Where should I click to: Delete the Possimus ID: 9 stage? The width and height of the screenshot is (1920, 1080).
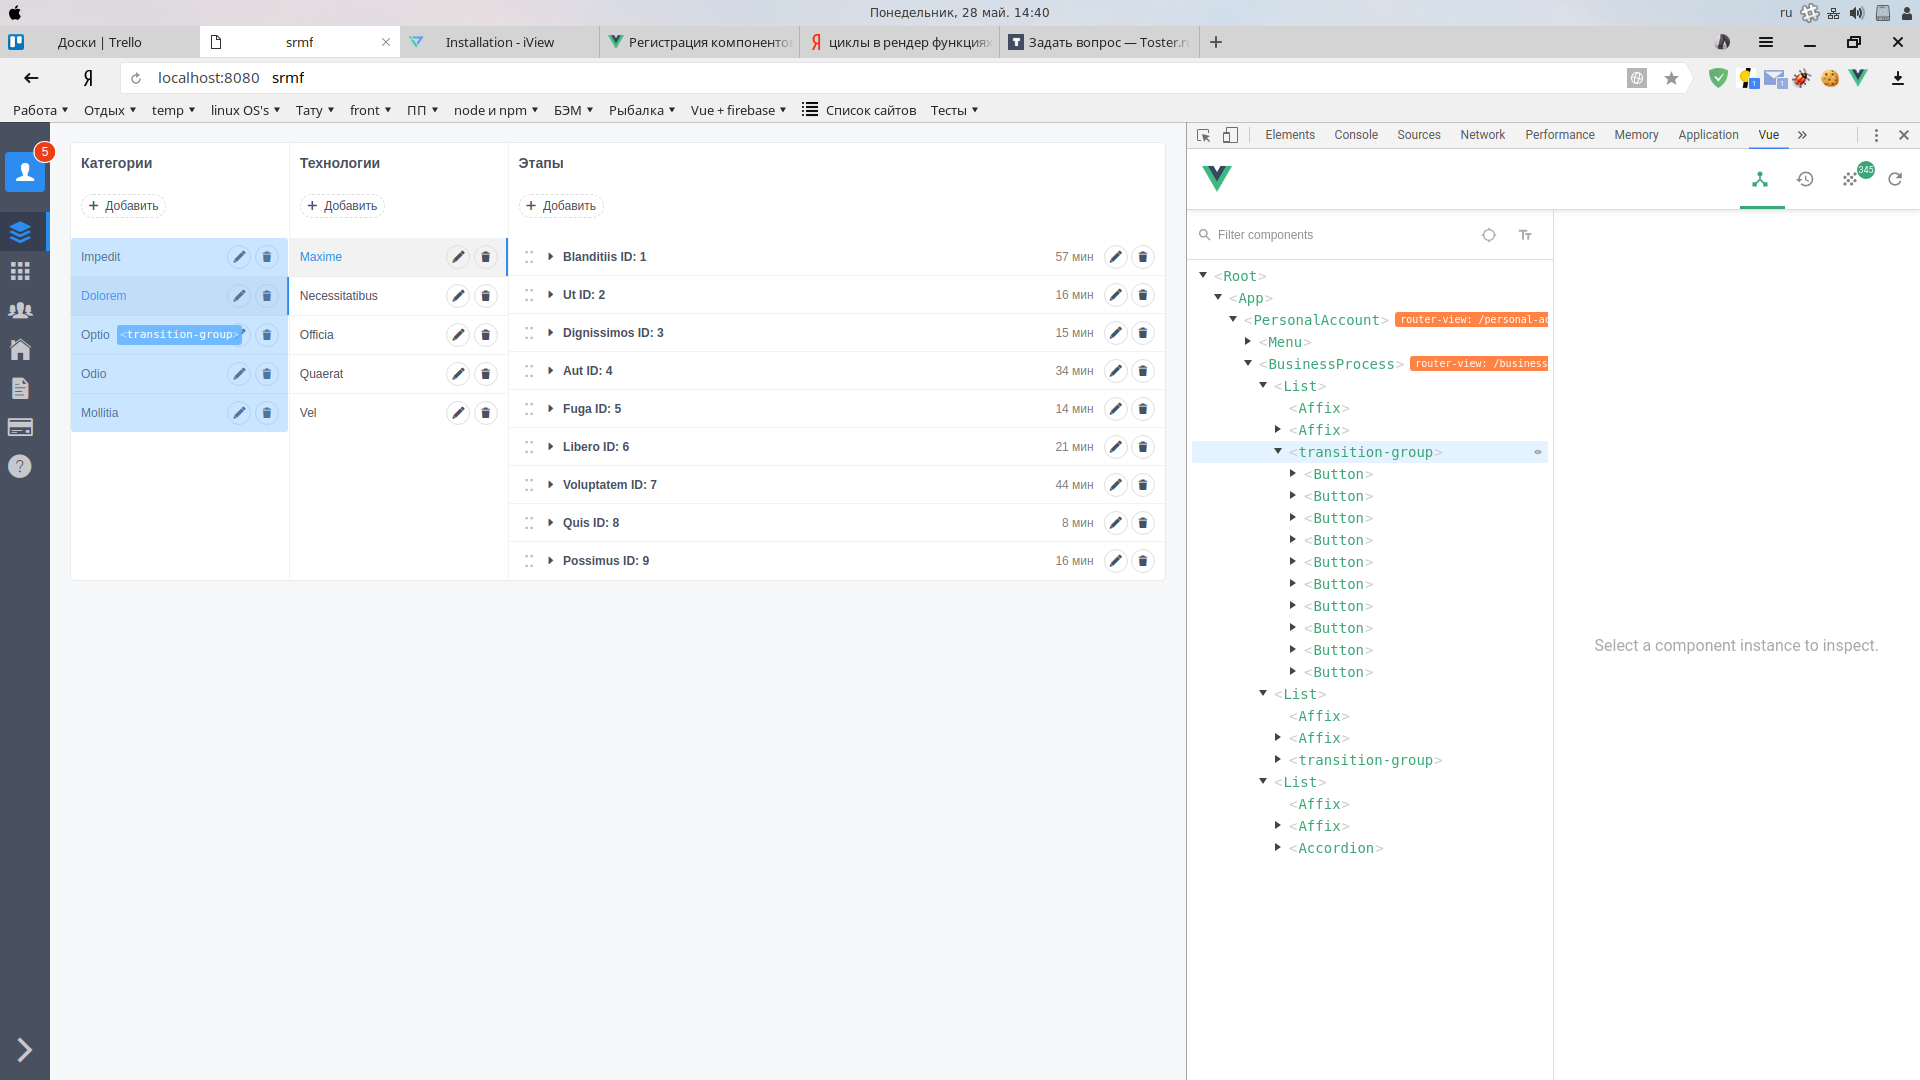pos(1143,561)
